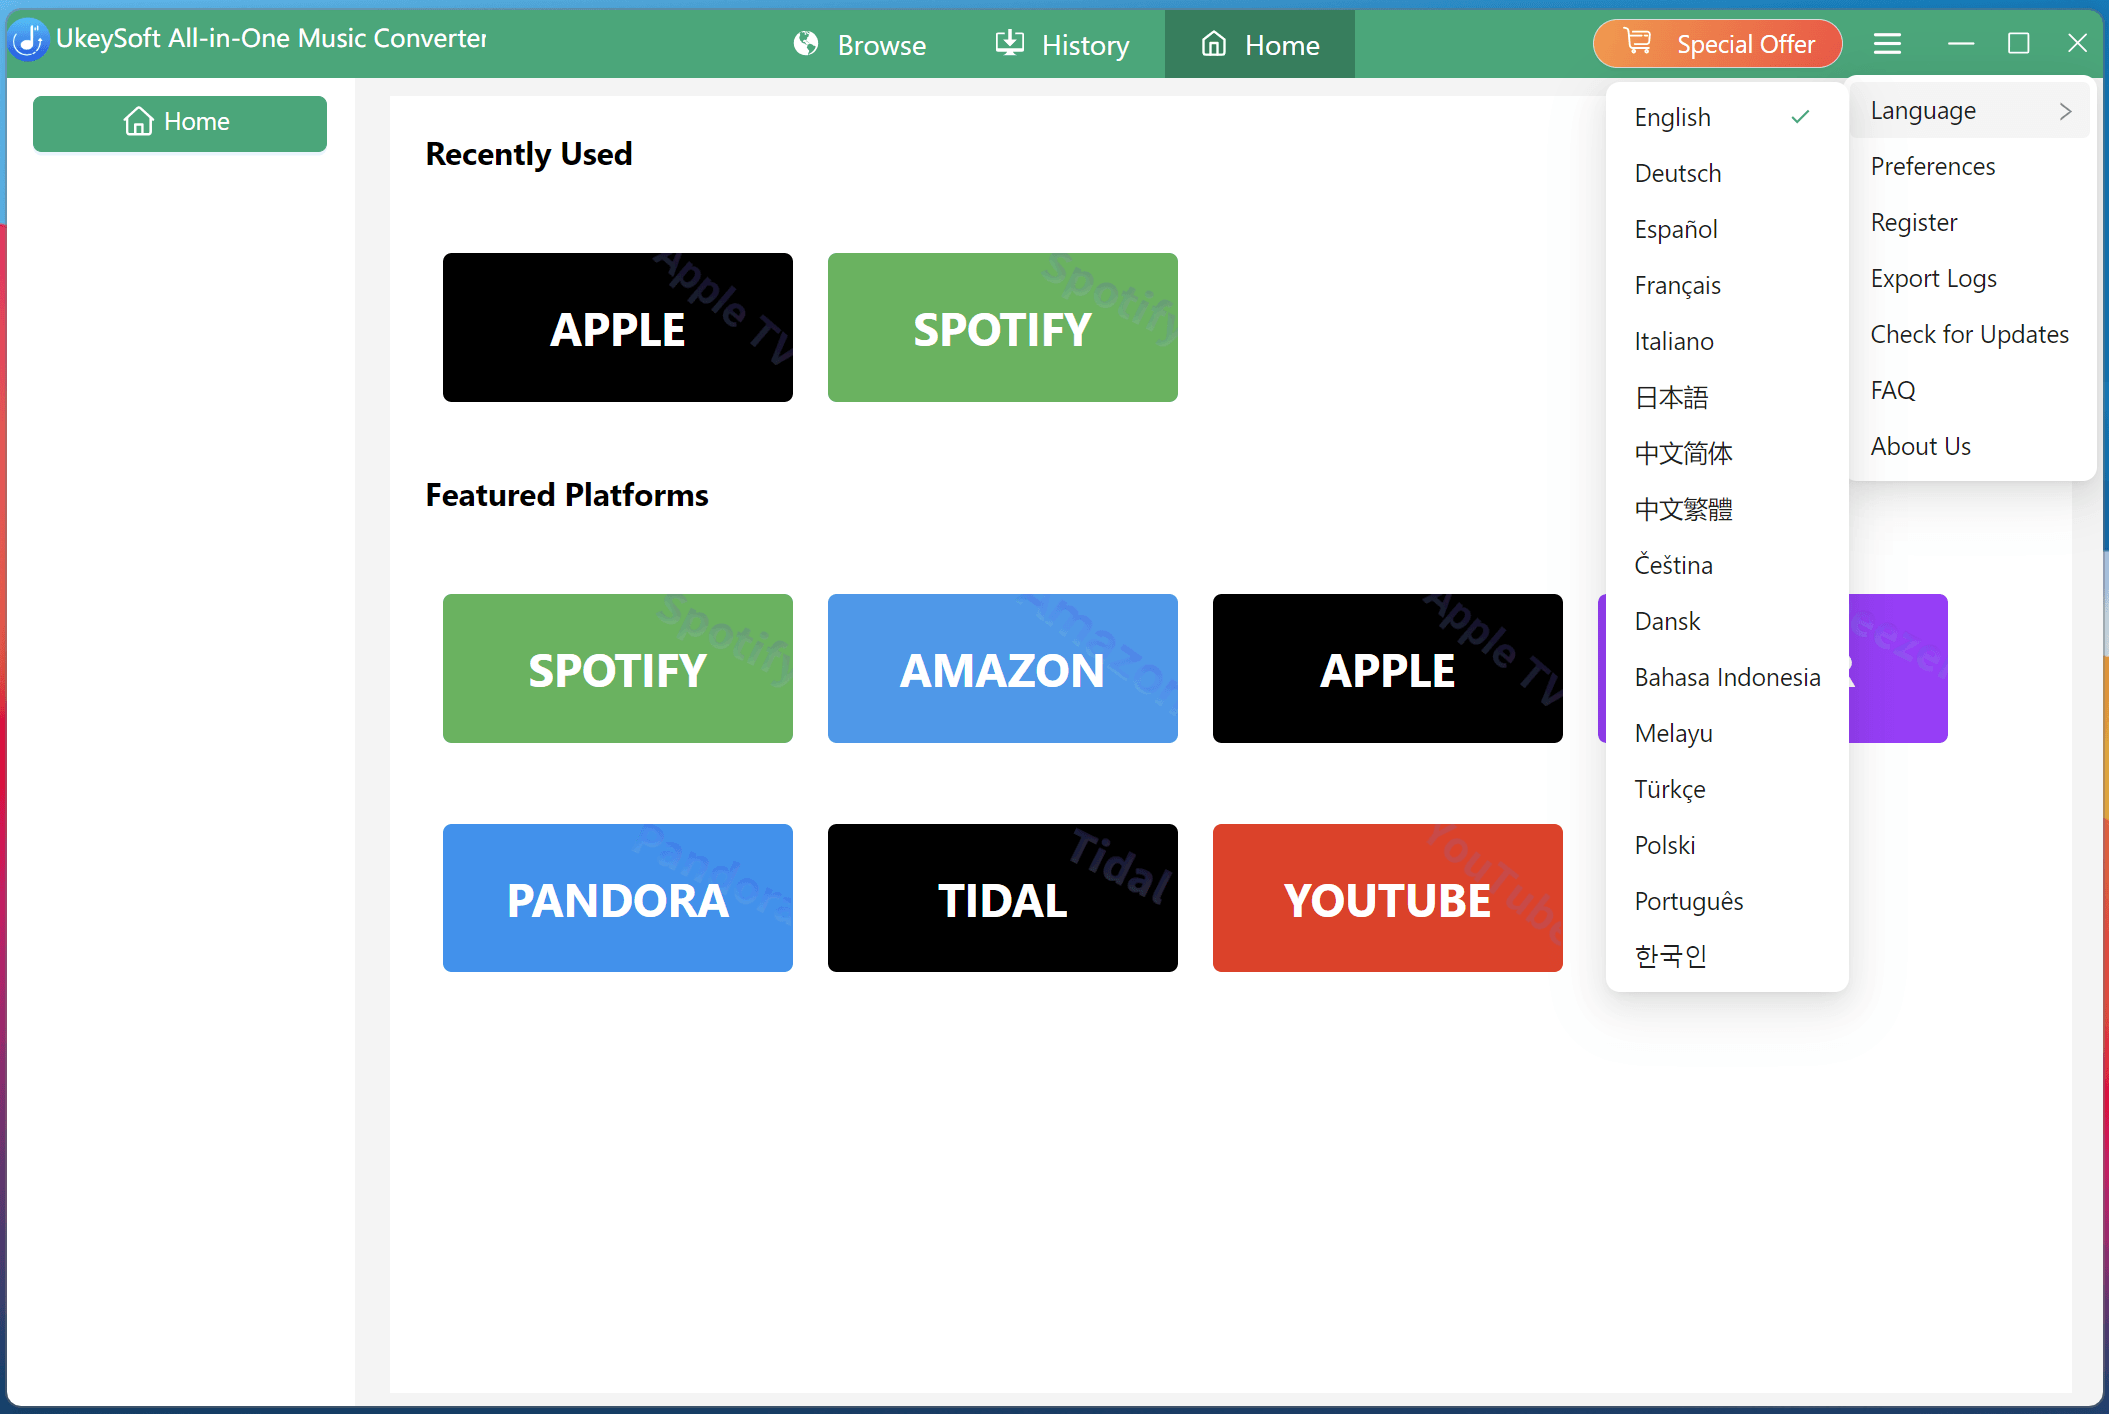Select English as the language
Image resolution: width=2109 pixels, height=1414 pixels.
[x=1671, y=116]
